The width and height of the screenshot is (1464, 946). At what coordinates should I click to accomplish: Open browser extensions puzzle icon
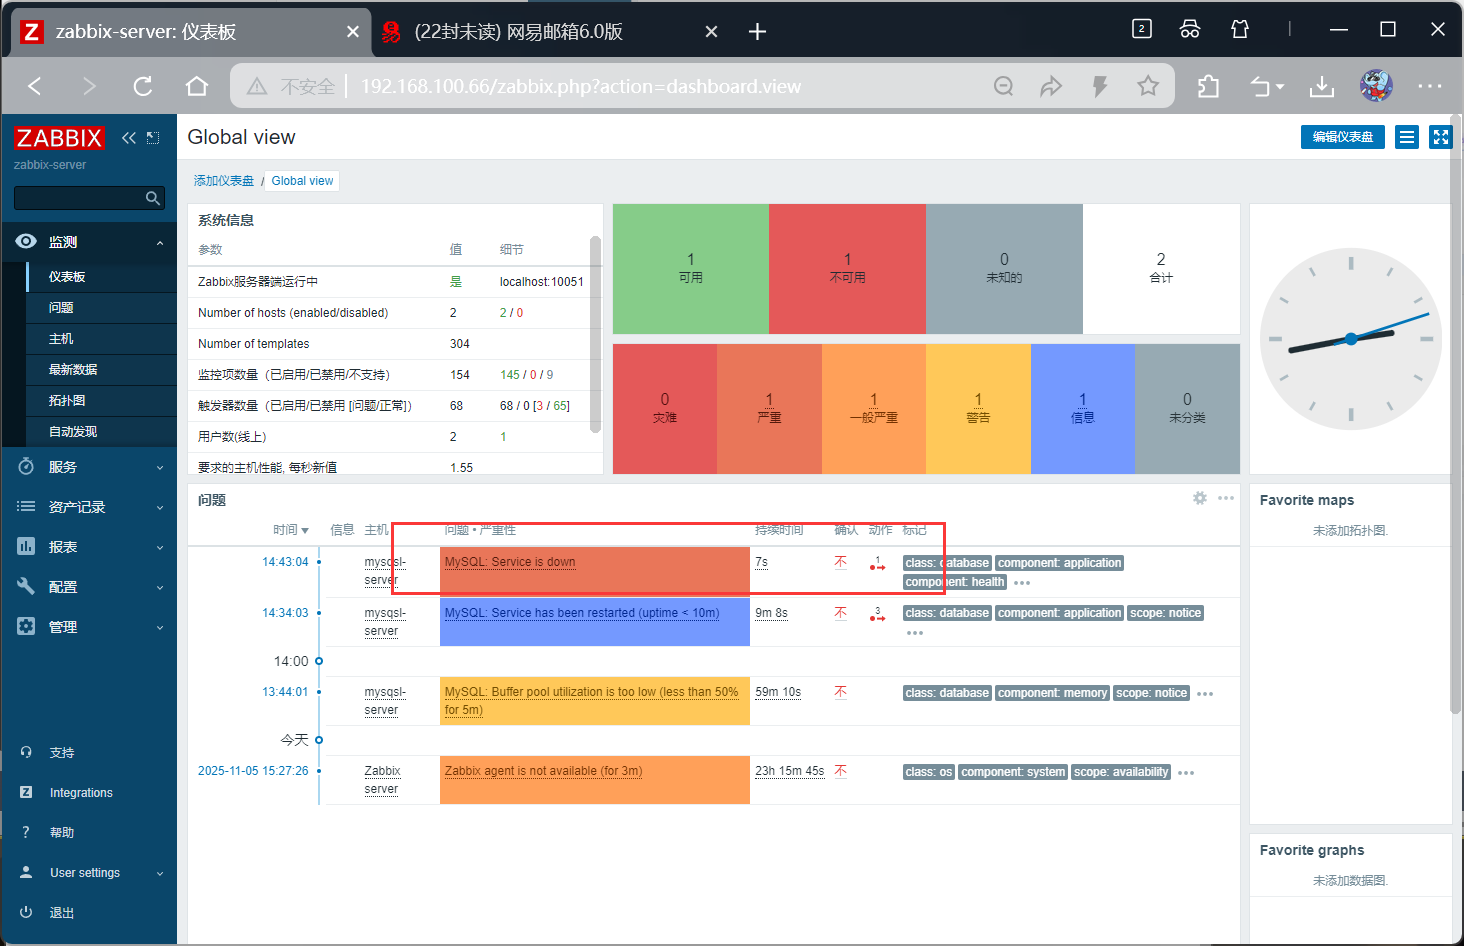(1208, 87)
